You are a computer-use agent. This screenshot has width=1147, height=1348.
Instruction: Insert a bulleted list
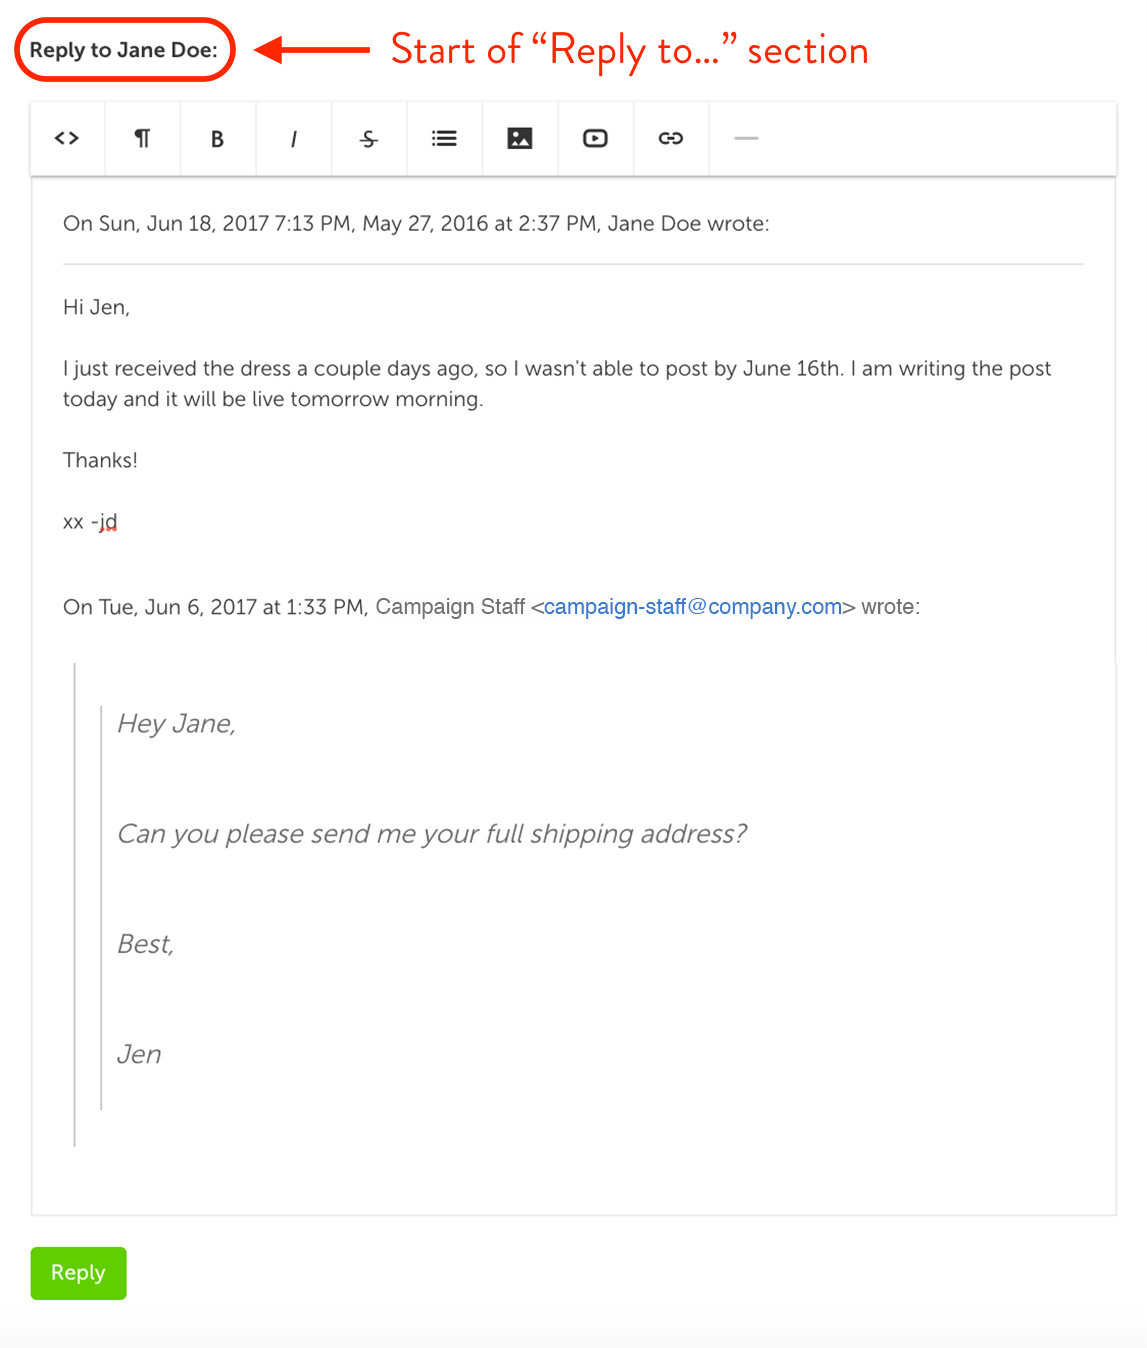[445, 139]
